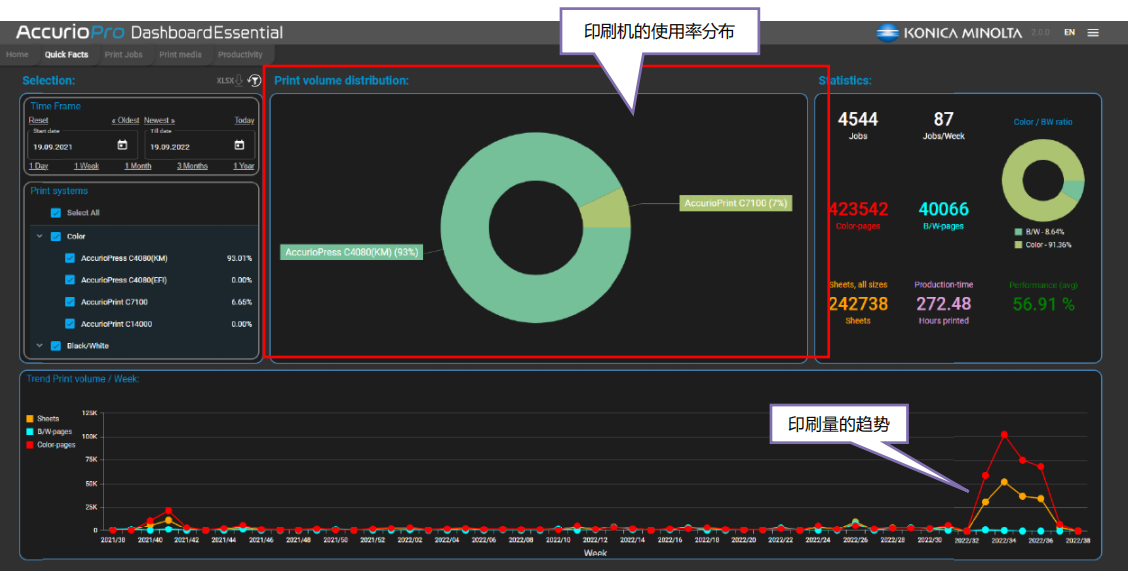Toggle the AccurioPrint C7100 checkbox
Image resolution: width=1128 pixels, height=571 pixels.
point(70,302)
